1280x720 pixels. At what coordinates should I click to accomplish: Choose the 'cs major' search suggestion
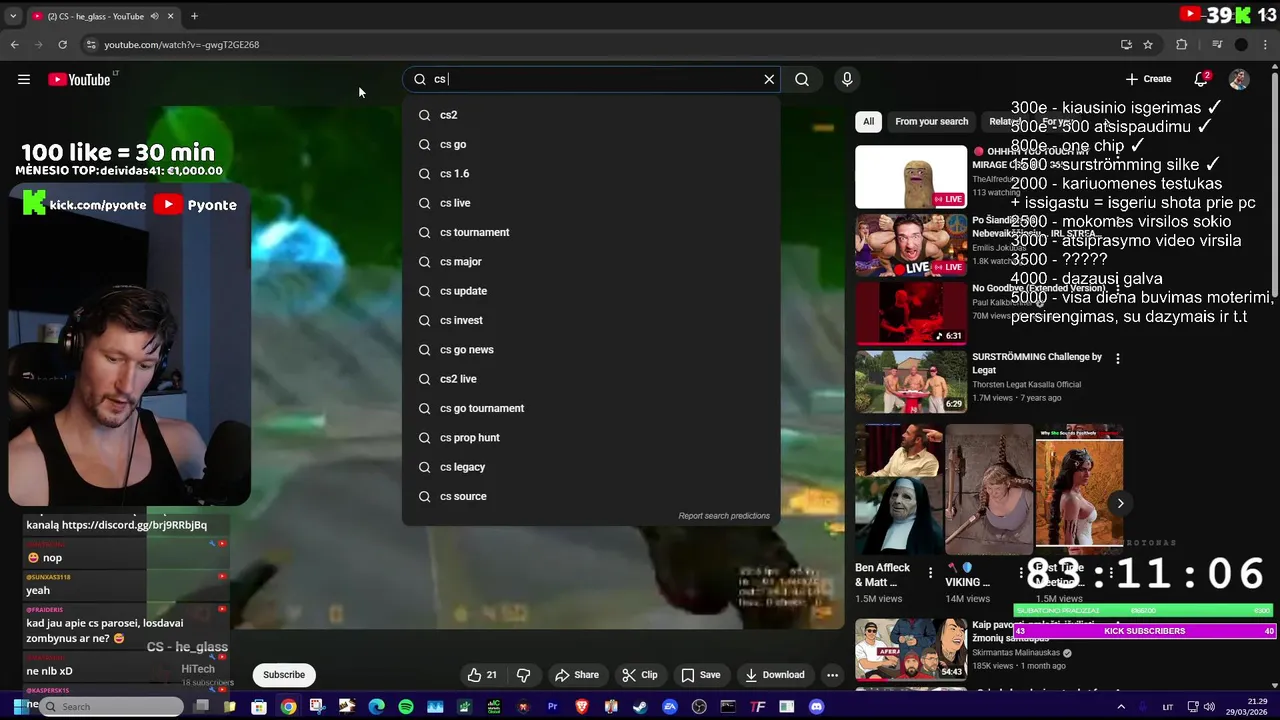pos(591,261)
